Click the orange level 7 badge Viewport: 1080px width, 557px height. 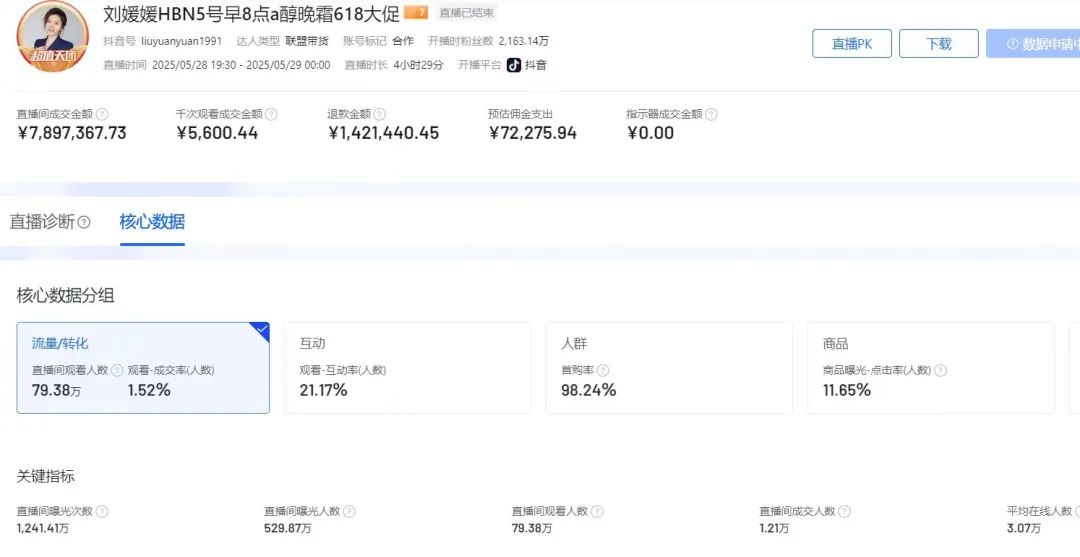416,13
